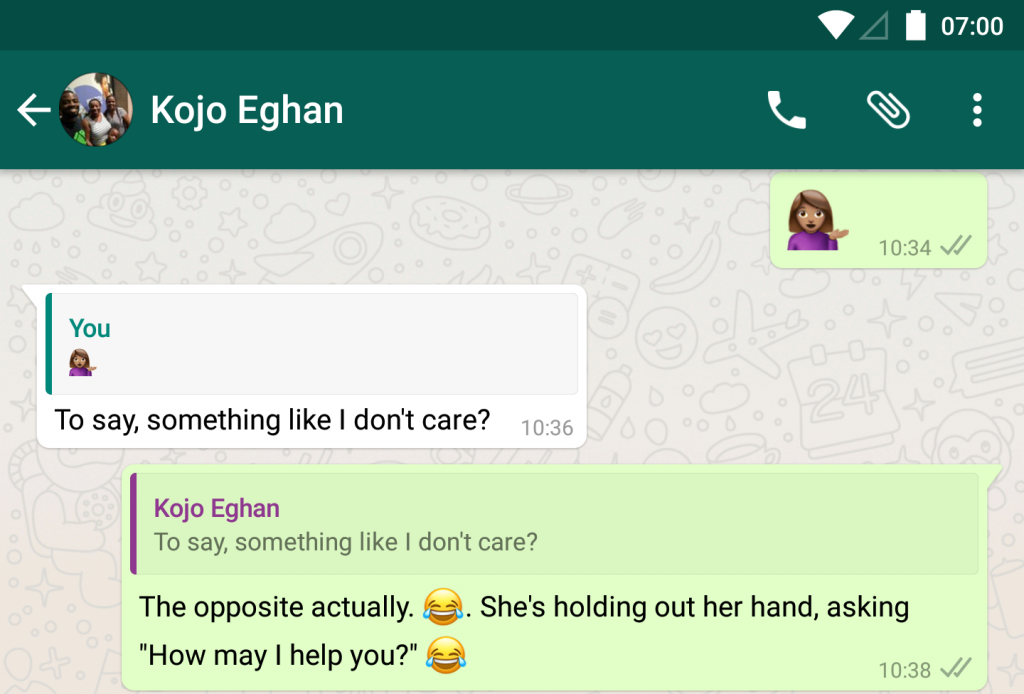Tap the back arrow in the header
The image size is (1024, 694).
(x=34, y=110)
